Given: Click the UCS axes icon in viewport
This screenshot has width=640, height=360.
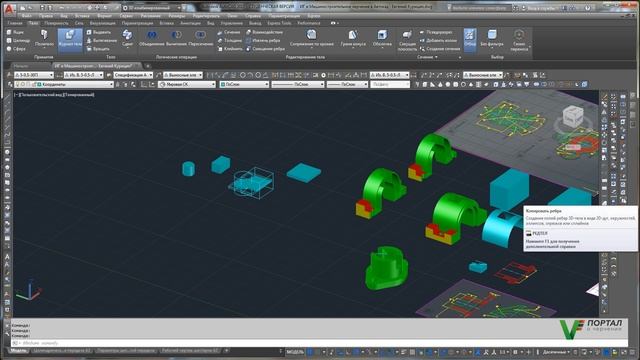Looking at the screenshot, I should 29,291.
